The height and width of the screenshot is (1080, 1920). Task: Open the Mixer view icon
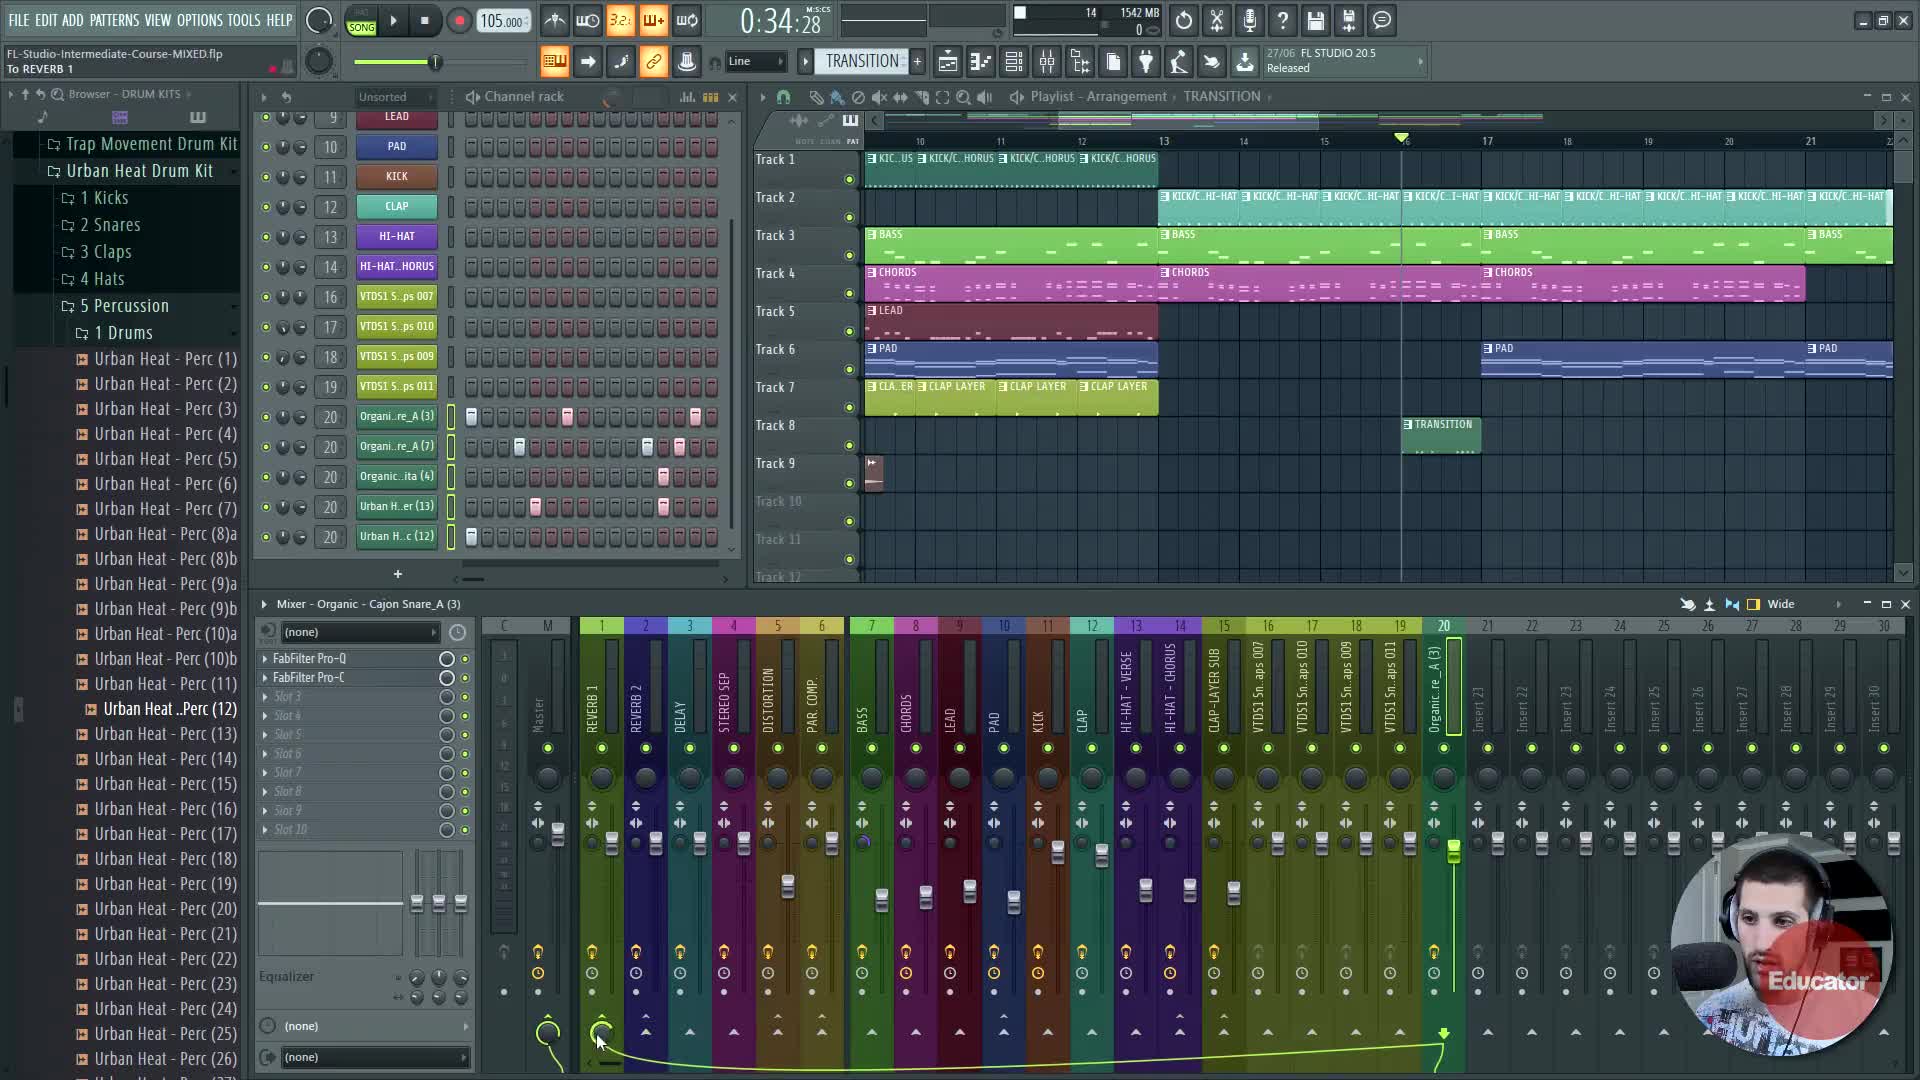pos(1047,62)
